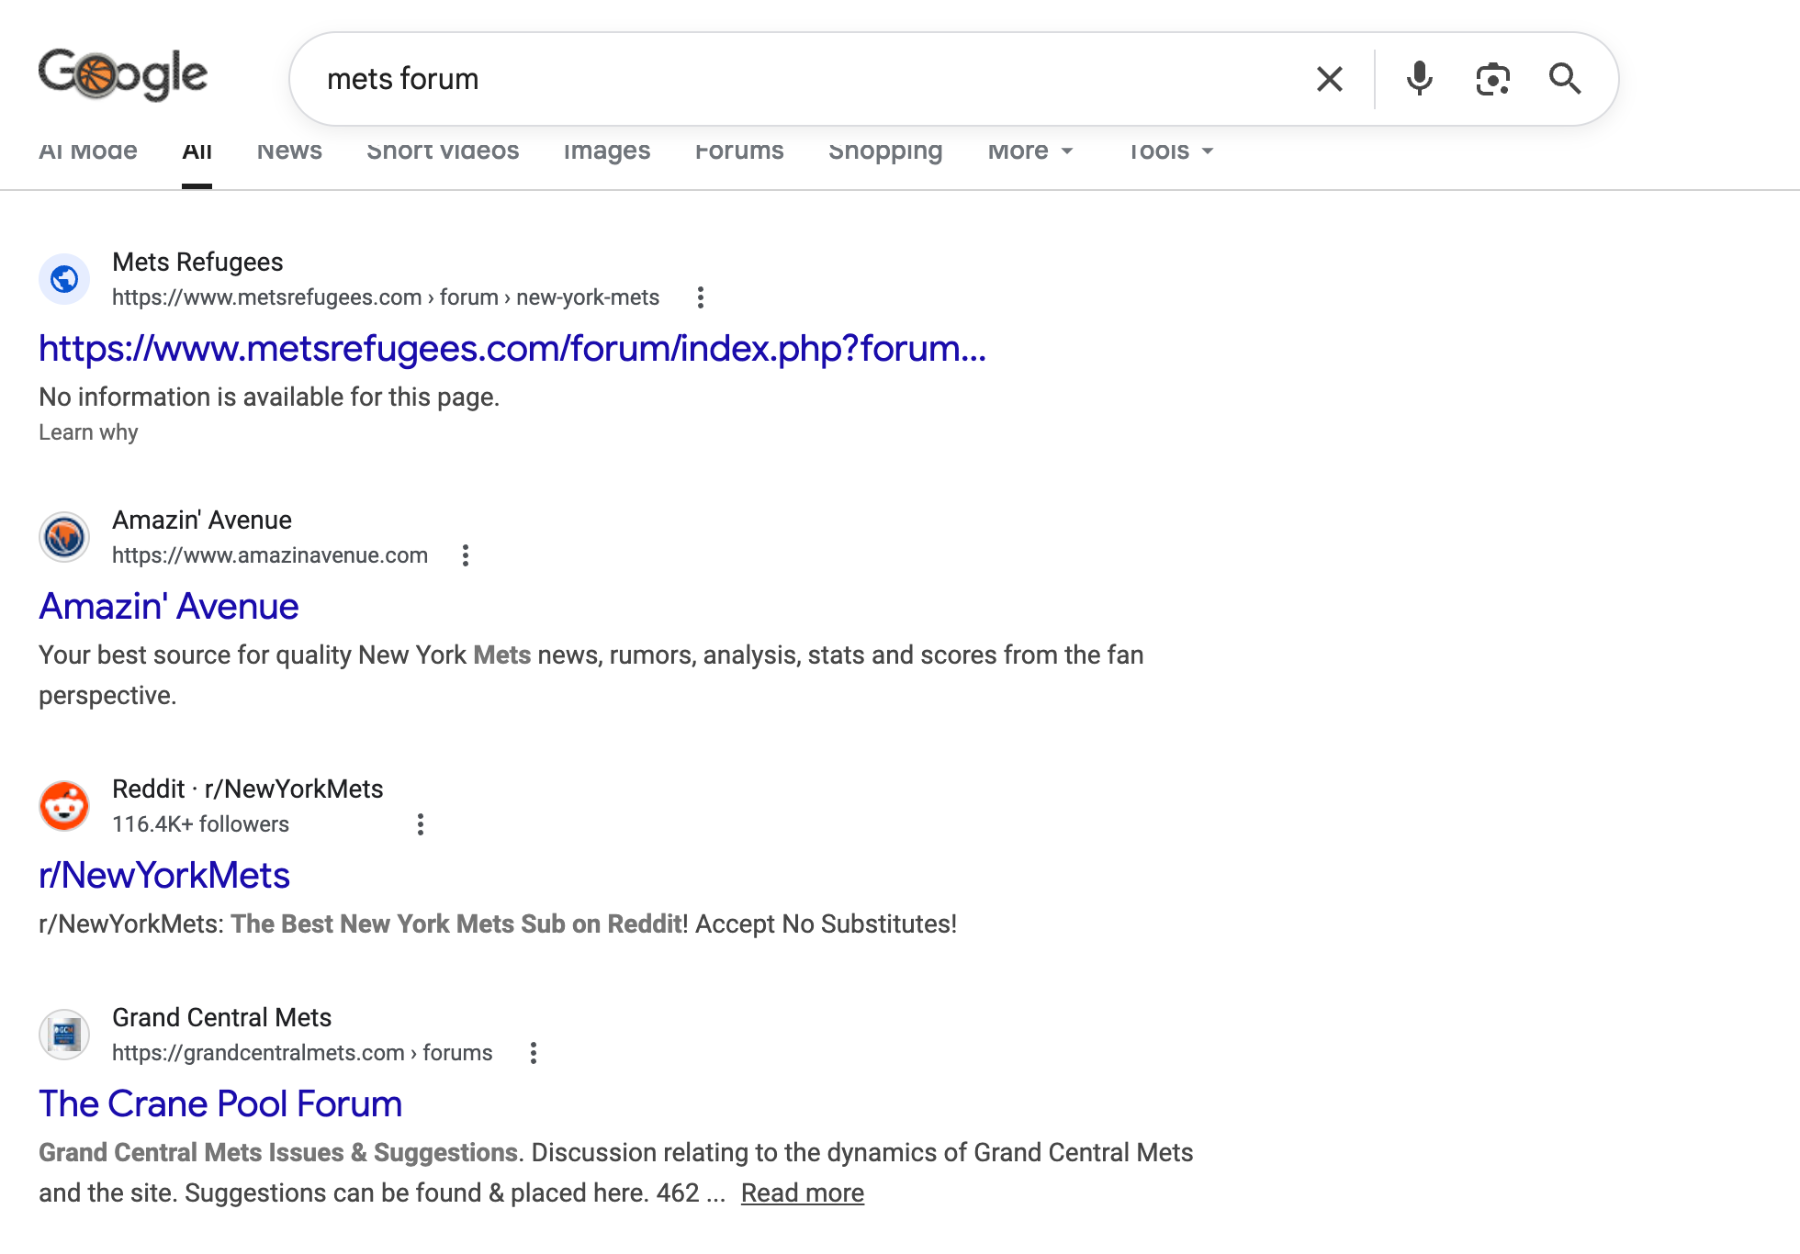Open the r/NewYorkMets result link

(x=164, y=876)
